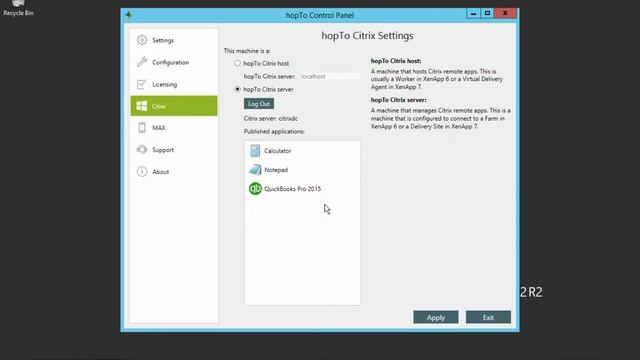This screenshot has height=360, width=640.
Task: Click the Support lifebuoy icon
Action: point(142,150)
